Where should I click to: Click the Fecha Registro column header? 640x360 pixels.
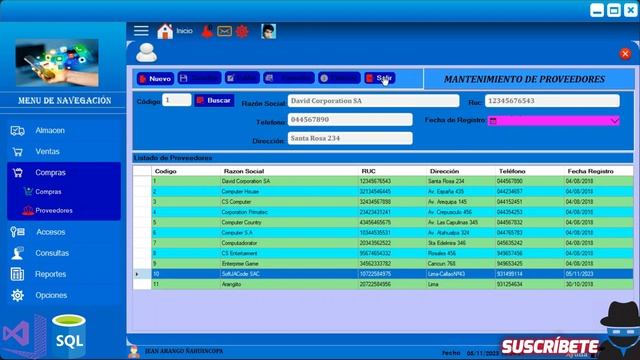click(590, 171)
